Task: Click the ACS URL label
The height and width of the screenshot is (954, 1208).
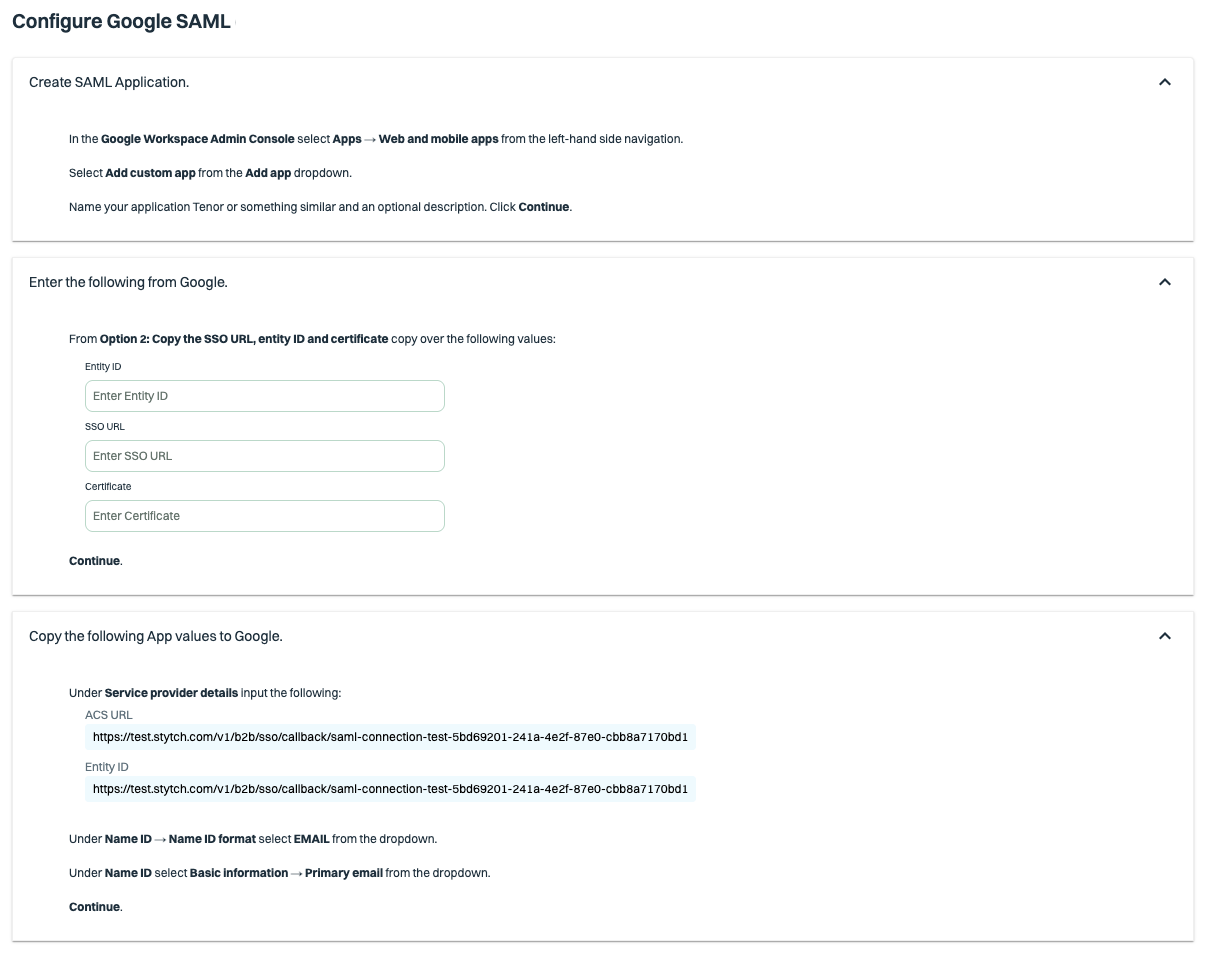Action: pyautogui.click(x=109, y=715)
